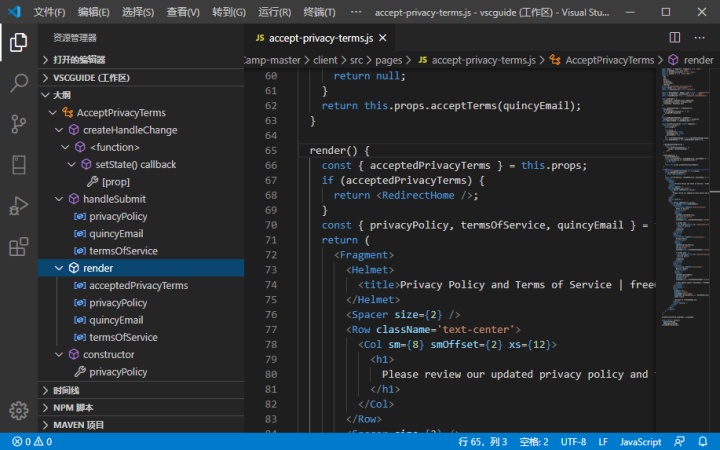Click the code minimap overview
Screen dimensions: 720x450
coord(685,197)
